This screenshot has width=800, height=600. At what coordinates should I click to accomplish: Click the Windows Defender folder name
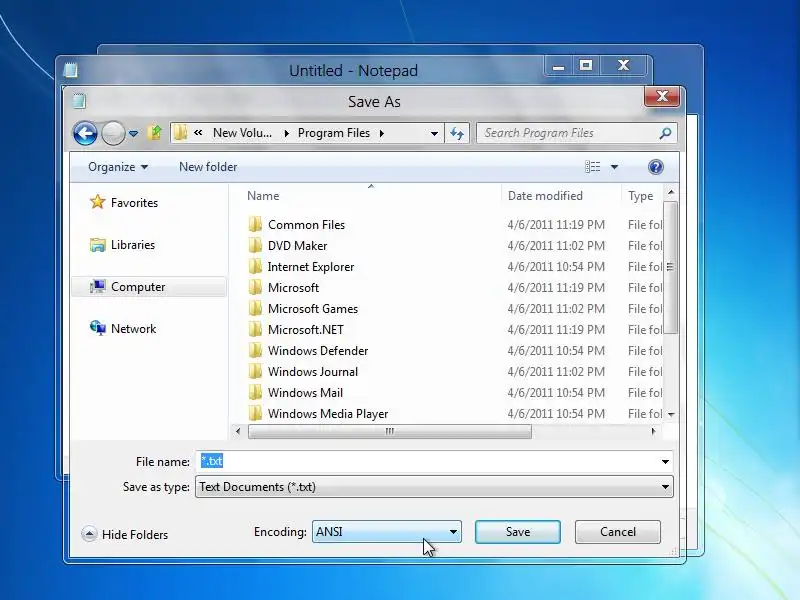coord(318,351)
